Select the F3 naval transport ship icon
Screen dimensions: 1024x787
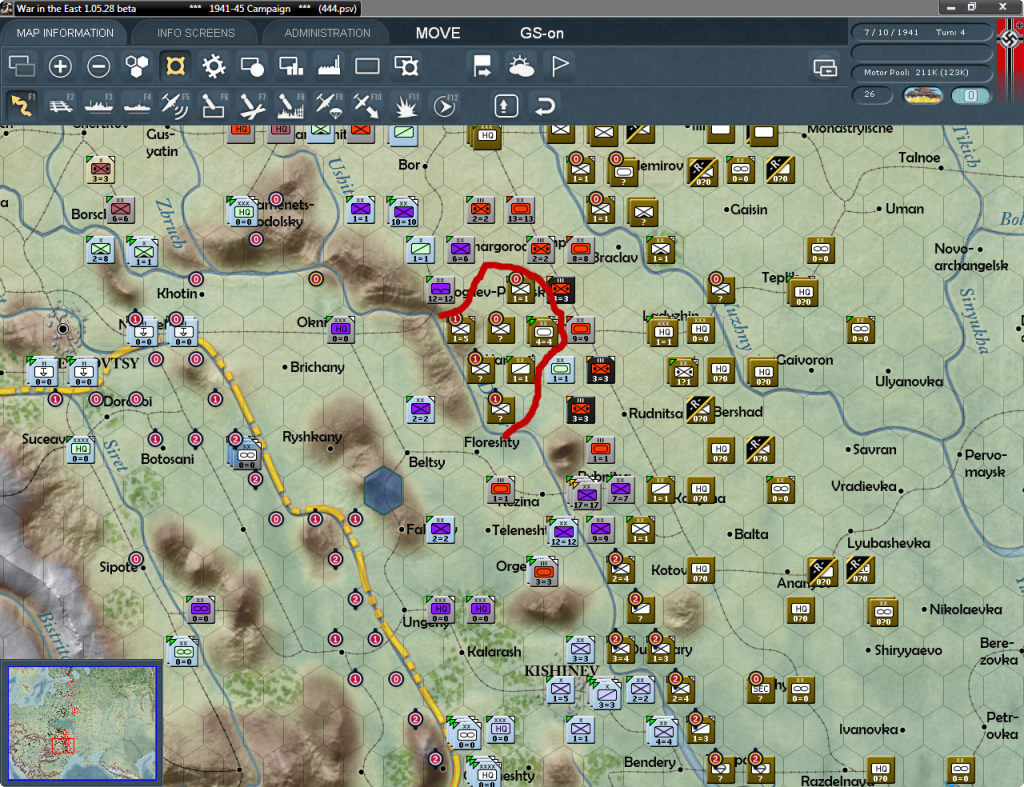click(x=99, y=105)
